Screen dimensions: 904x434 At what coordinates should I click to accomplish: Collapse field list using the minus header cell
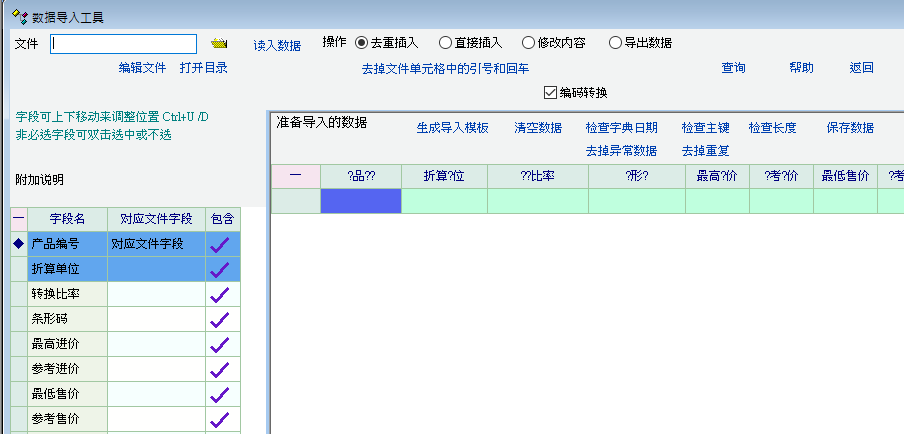18,218
